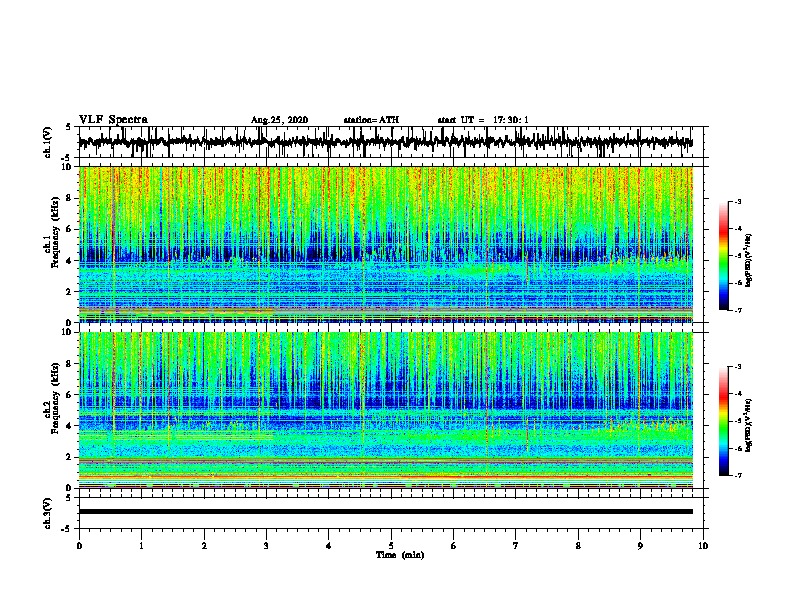Viewport: 792px width, 612px height.
Task: Click the "start UT = 17:30:1" header text
Action: [483, 120]
